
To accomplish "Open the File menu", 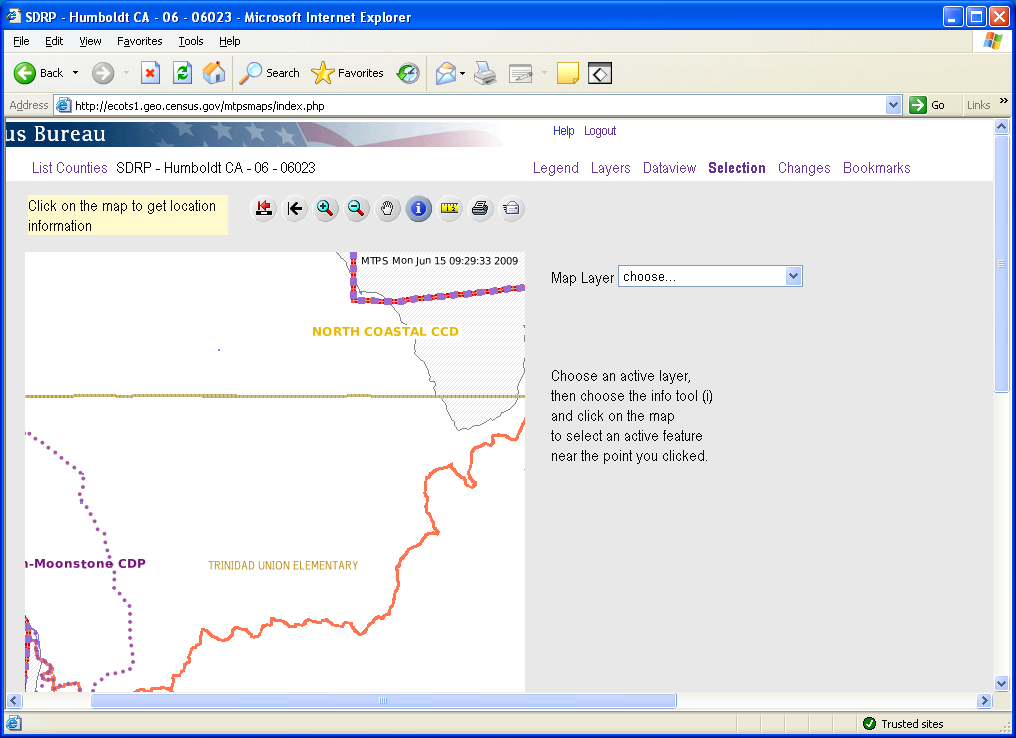I will [21, 41].
